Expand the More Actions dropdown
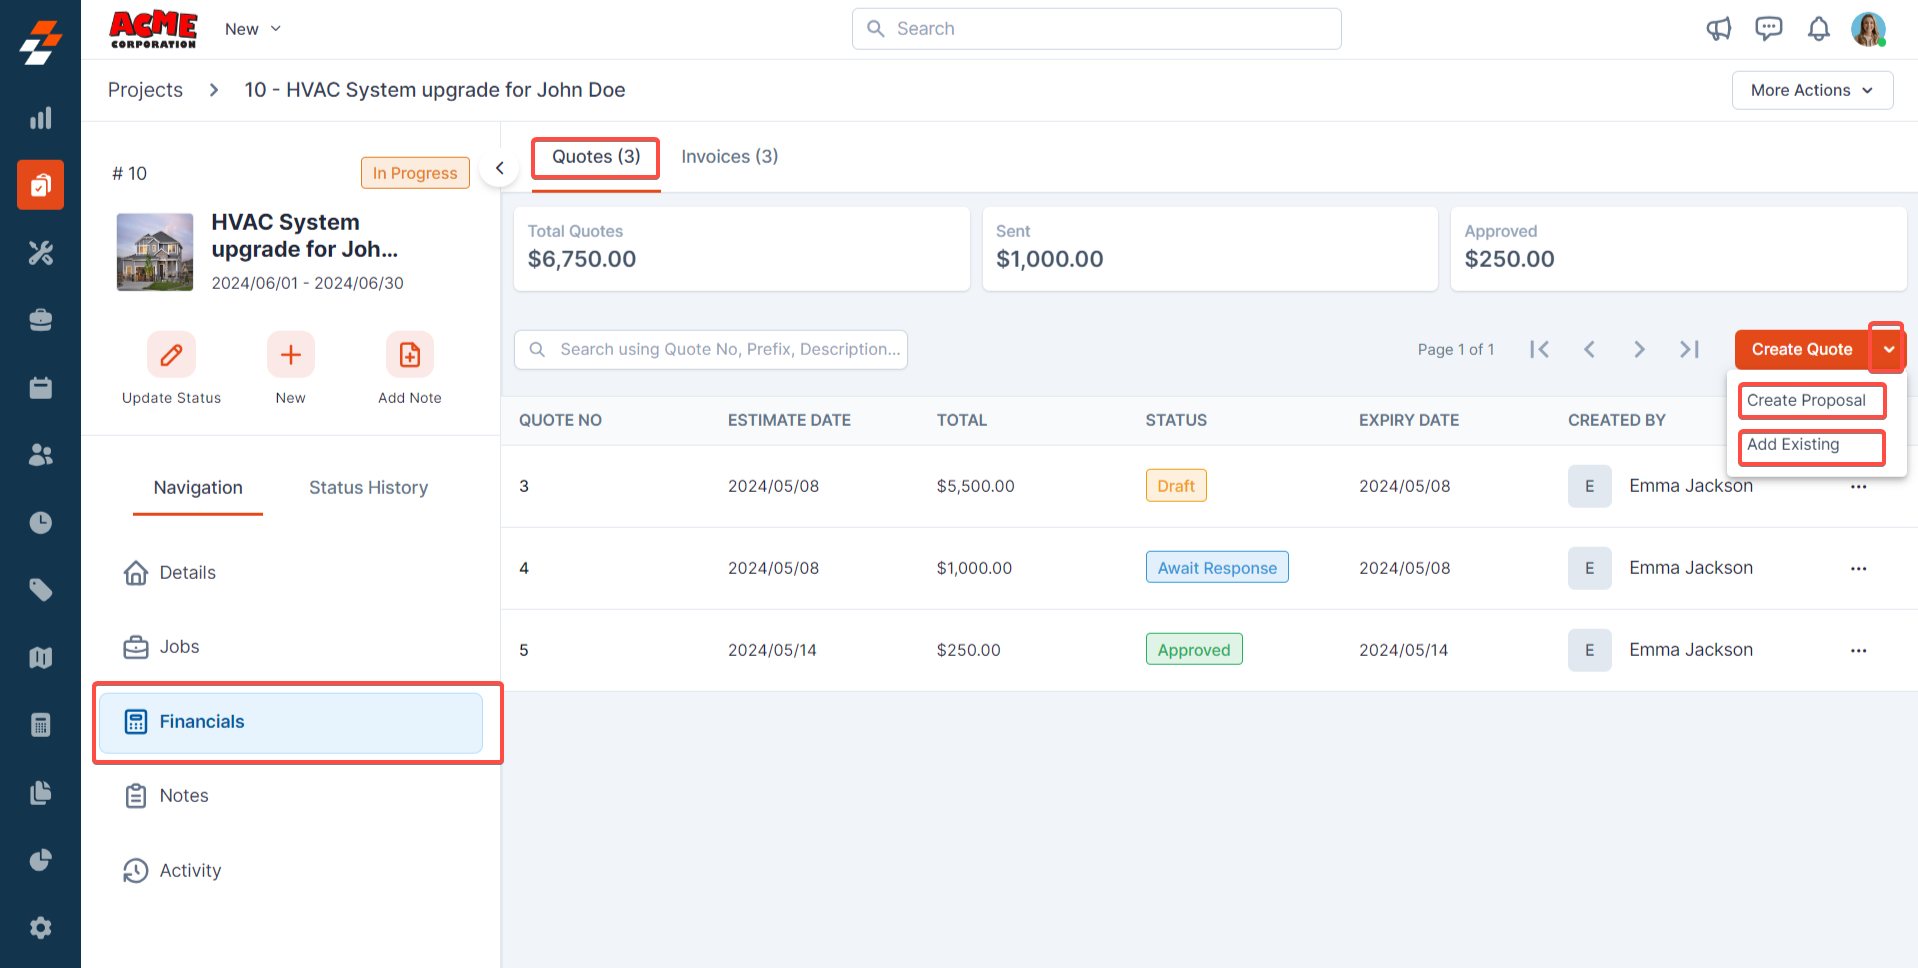Screen dimensions: 1918x968 coord(1811,90)
